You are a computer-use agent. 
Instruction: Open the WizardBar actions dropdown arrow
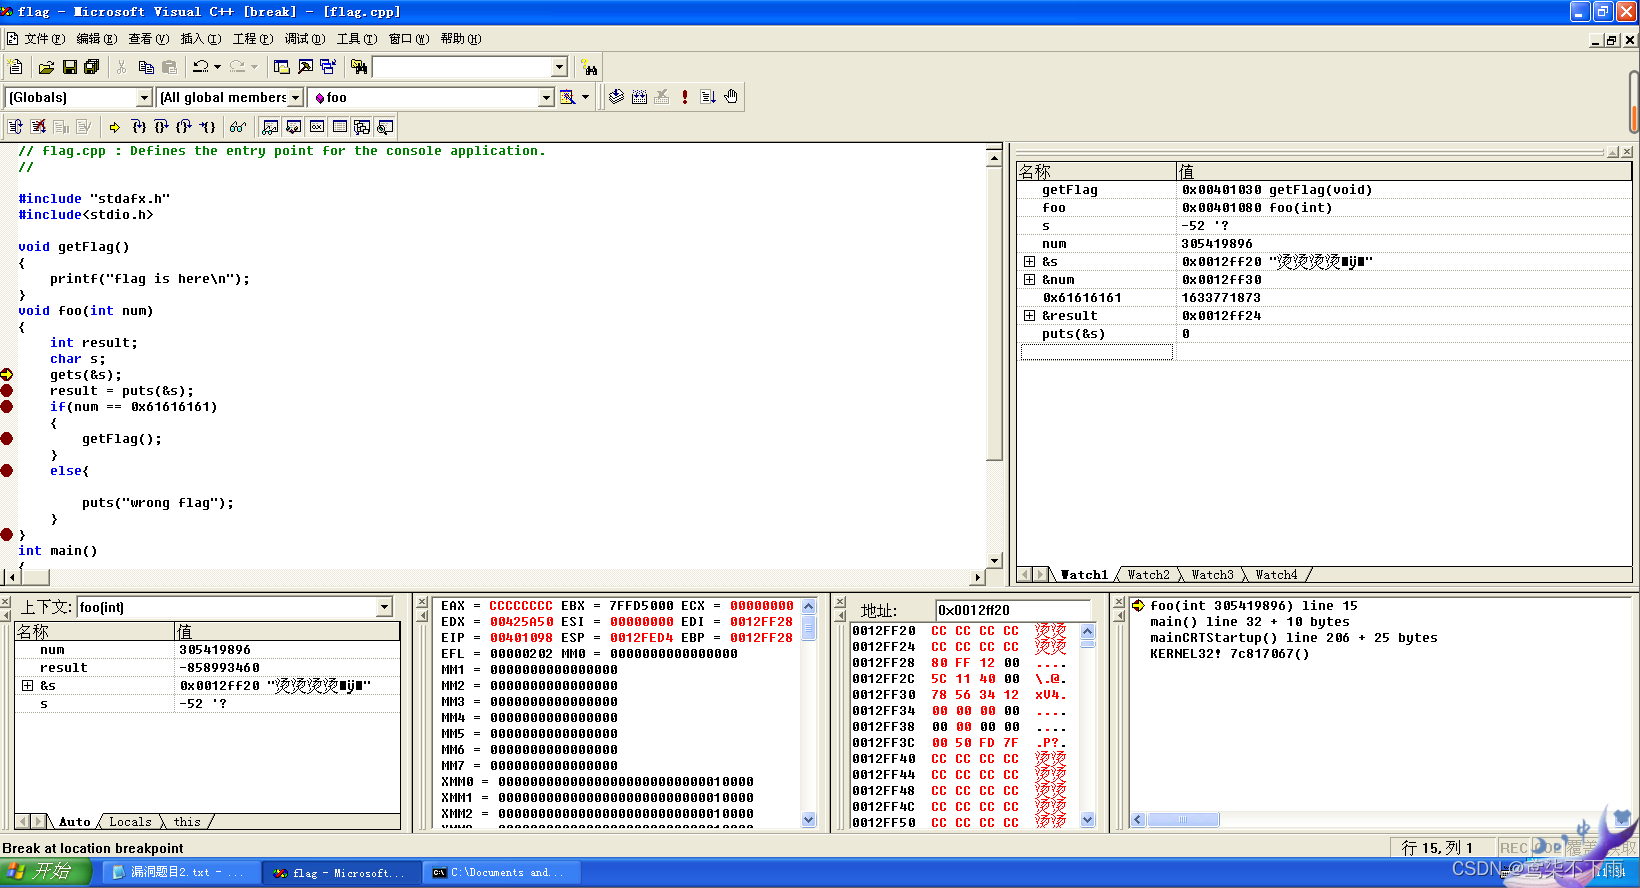click(586, 97)
